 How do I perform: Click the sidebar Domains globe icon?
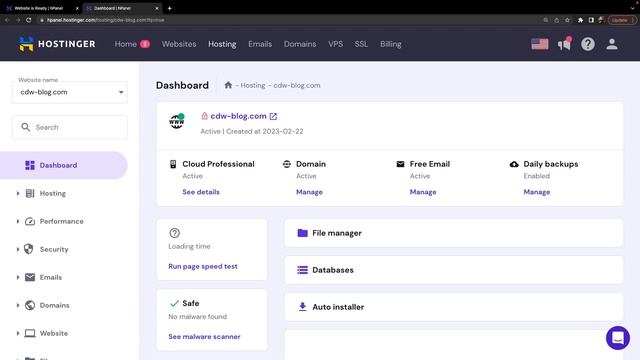(30, 305)
